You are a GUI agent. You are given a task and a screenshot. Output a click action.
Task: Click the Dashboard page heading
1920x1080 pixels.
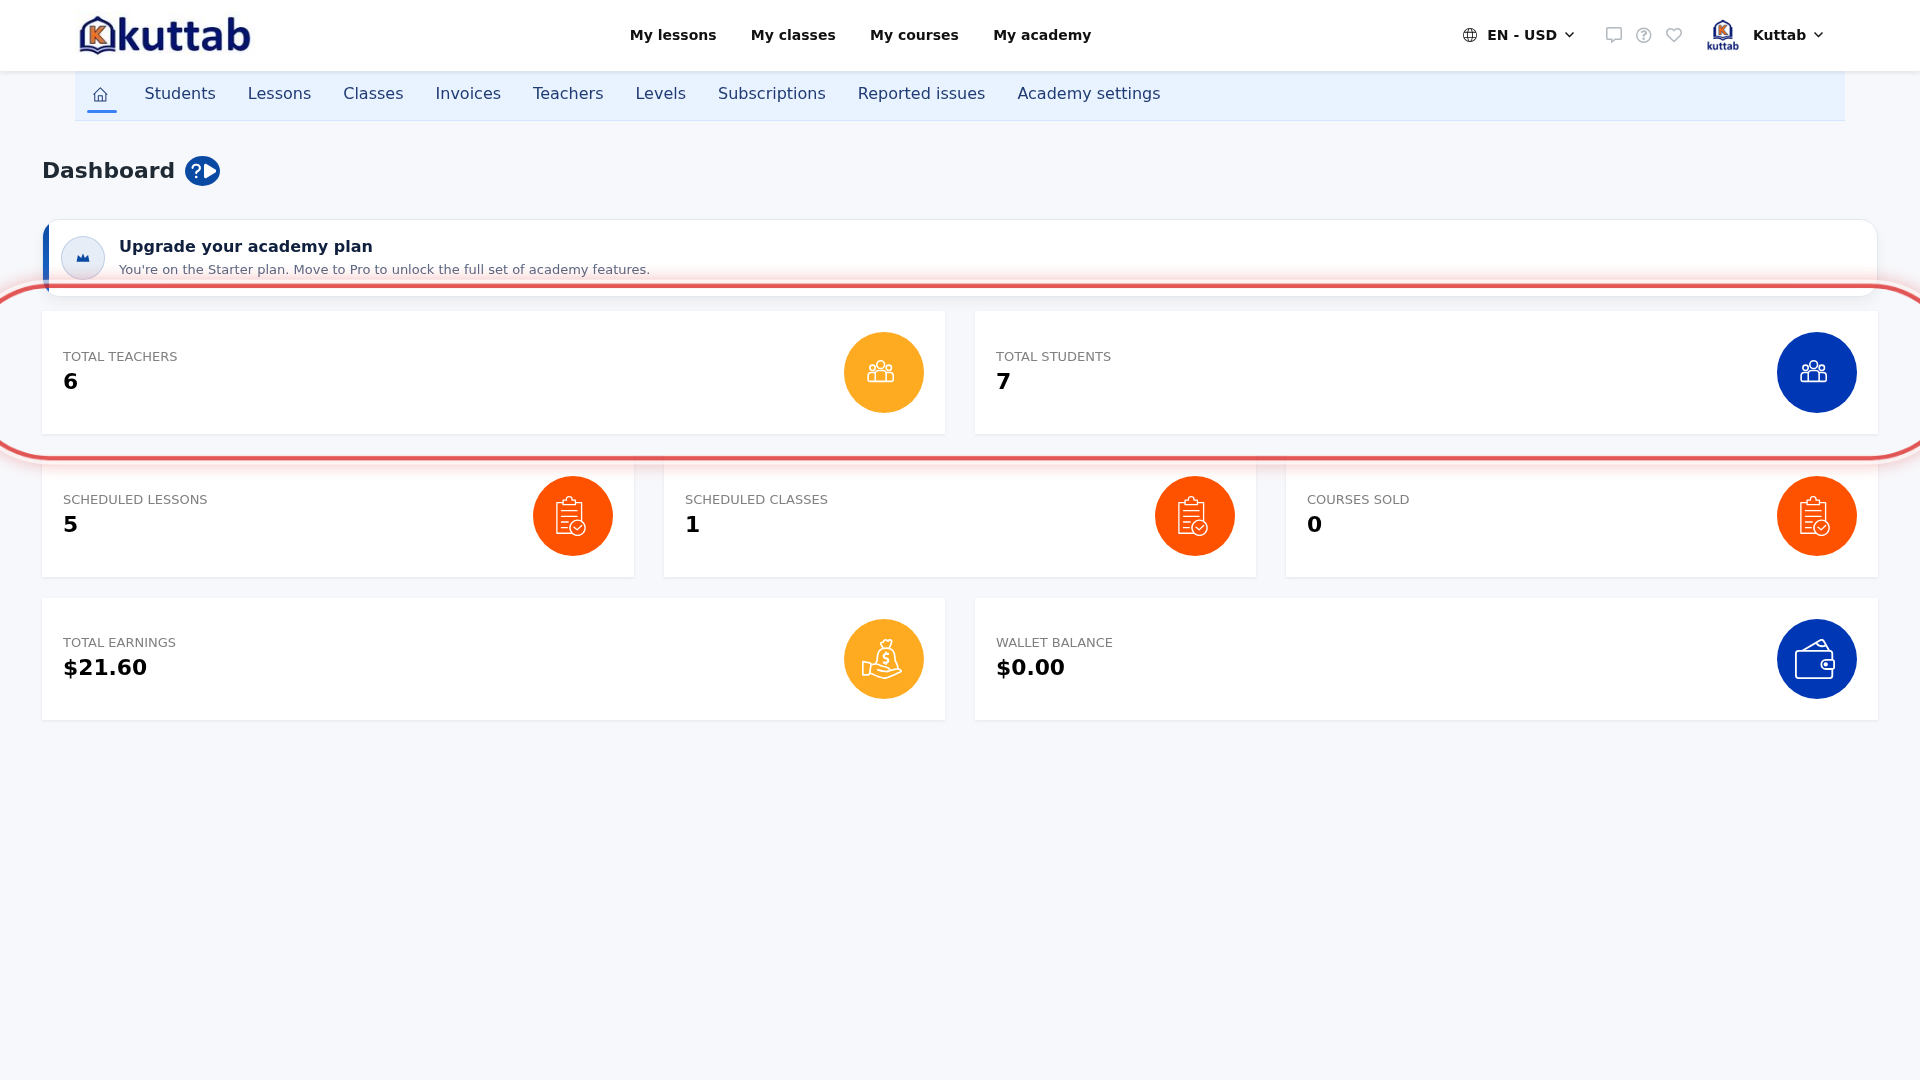(108, 171)
